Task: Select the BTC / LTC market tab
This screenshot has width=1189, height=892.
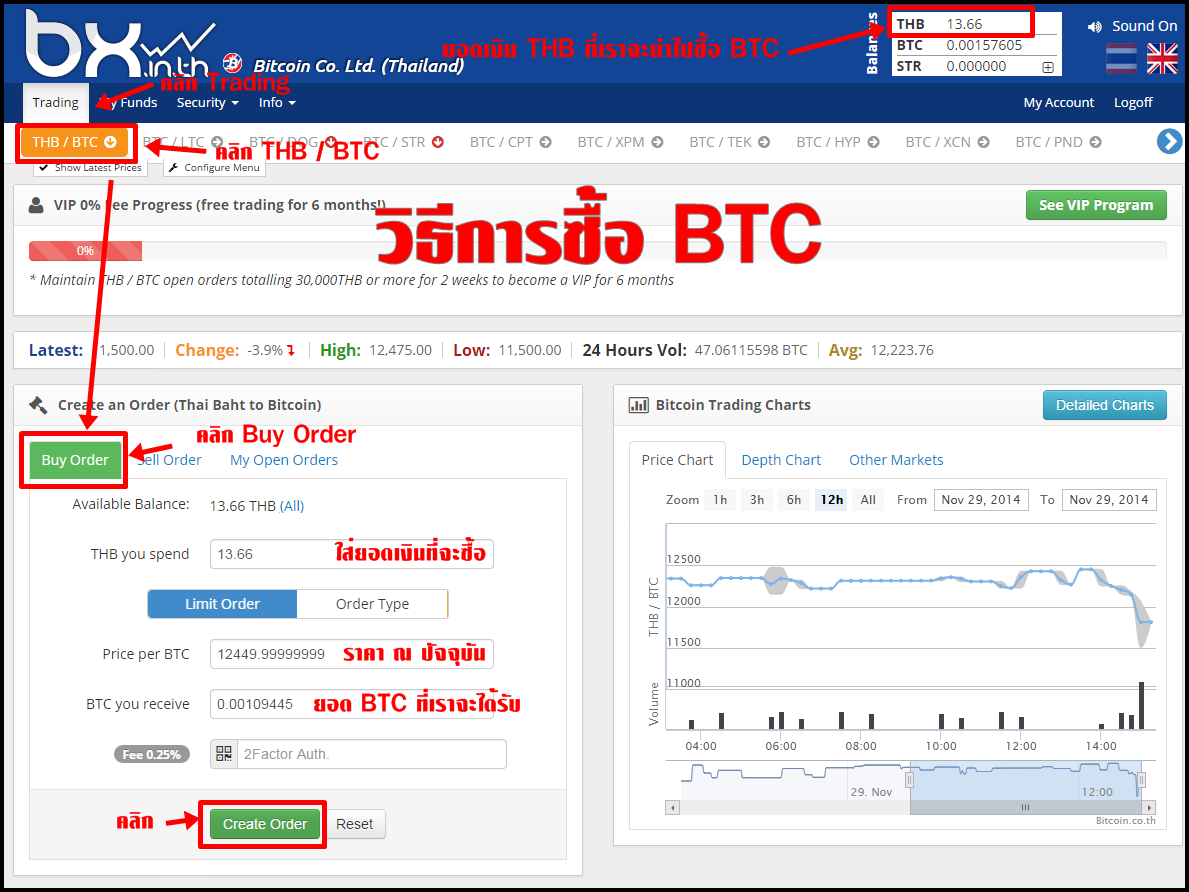Action: pos(183,142)
